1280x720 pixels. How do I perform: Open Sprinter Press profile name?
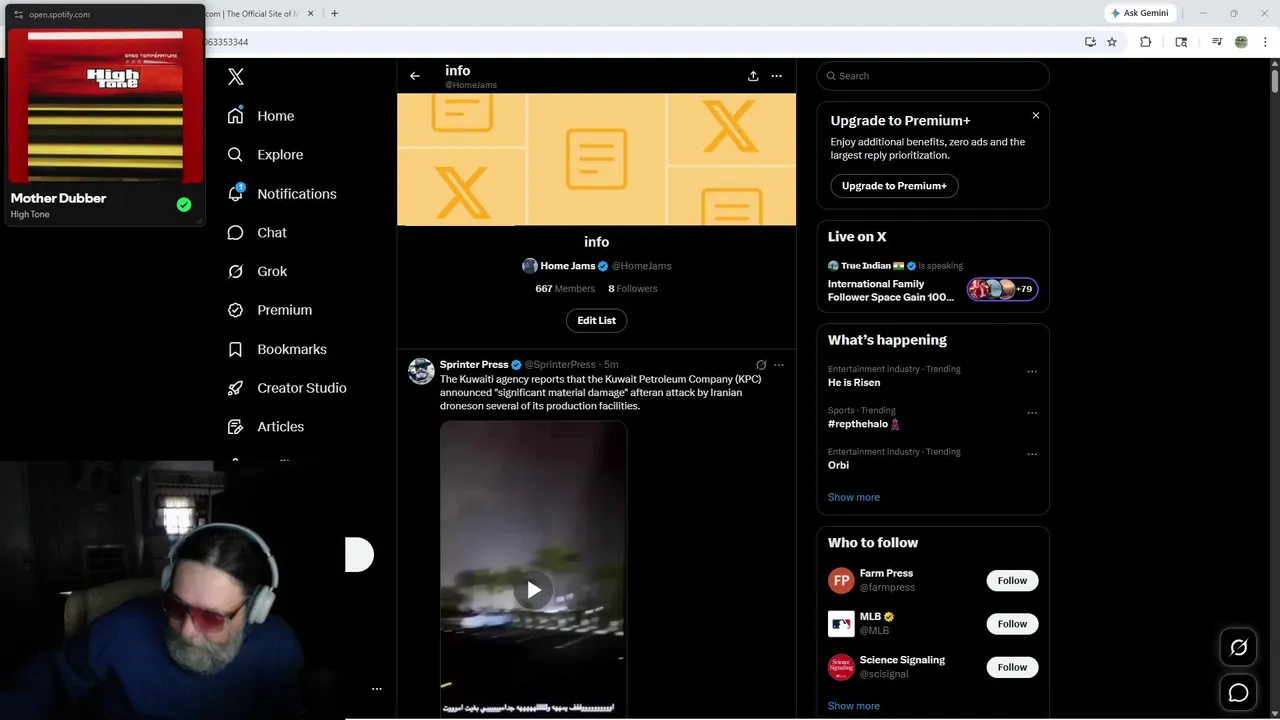(x=474, y=365)
